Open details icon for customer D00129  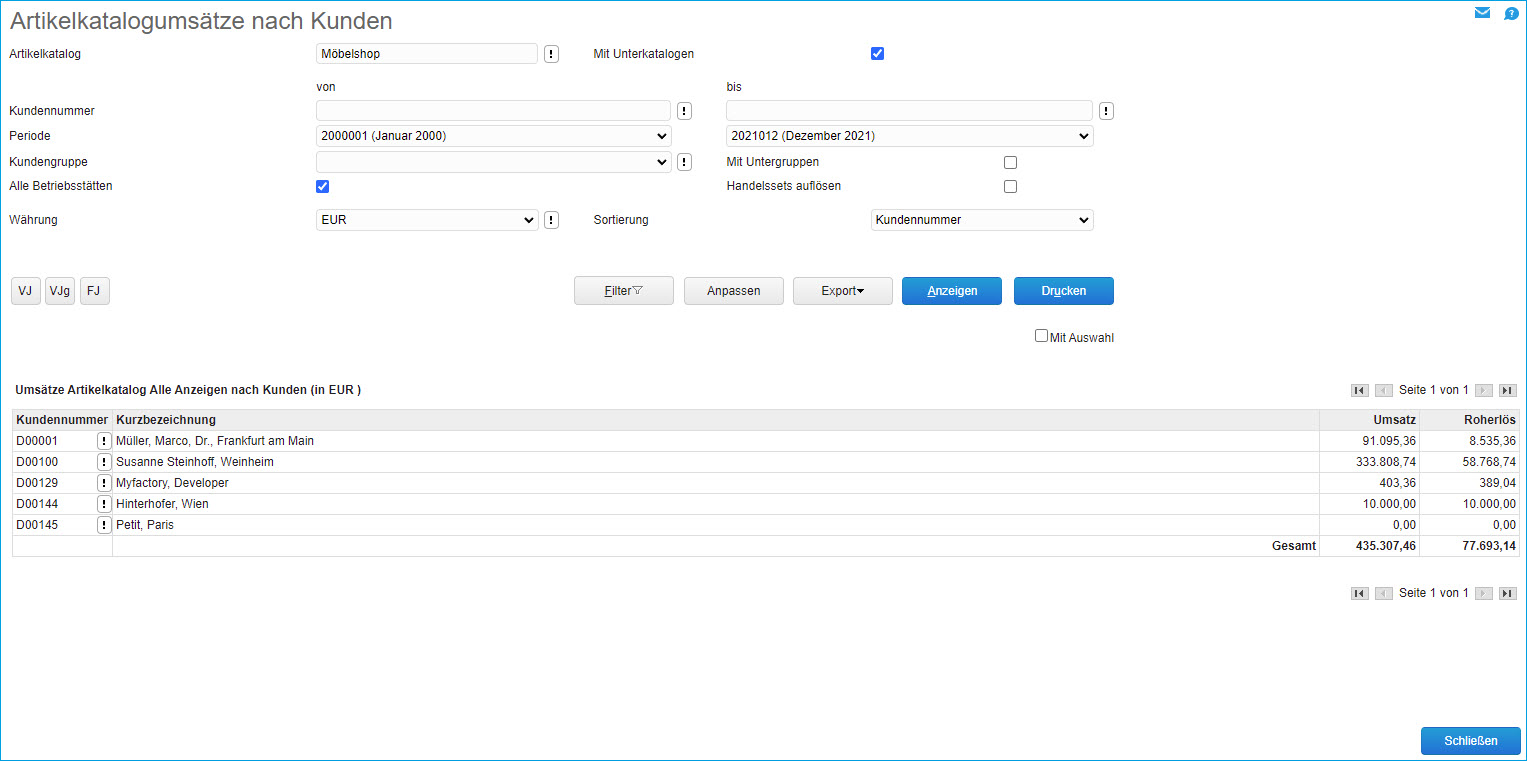click(104, 483)
